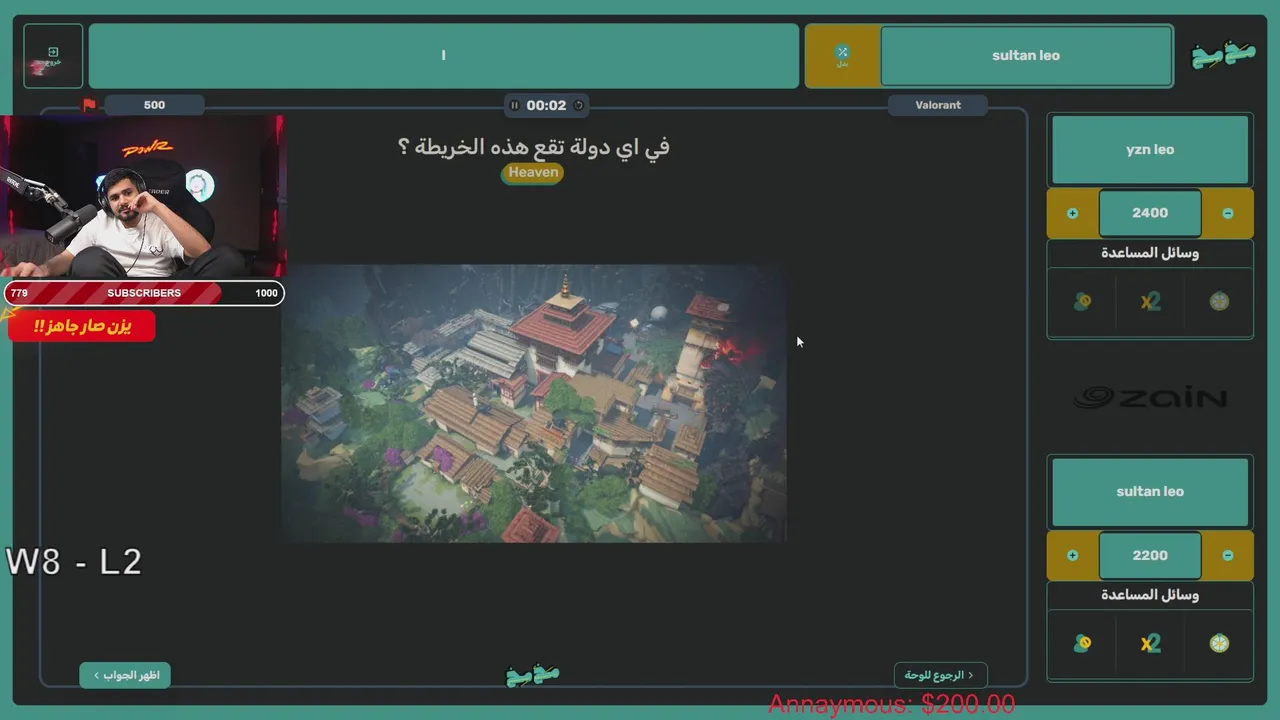Image resolution: width=1280 pixels, height=720 pixels.
Task: Click the exit icon in the top-left corner
Action: (53, 55)
